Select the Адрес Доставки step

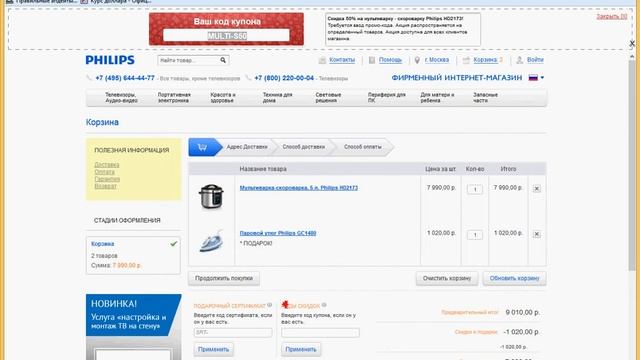point(247,147)
